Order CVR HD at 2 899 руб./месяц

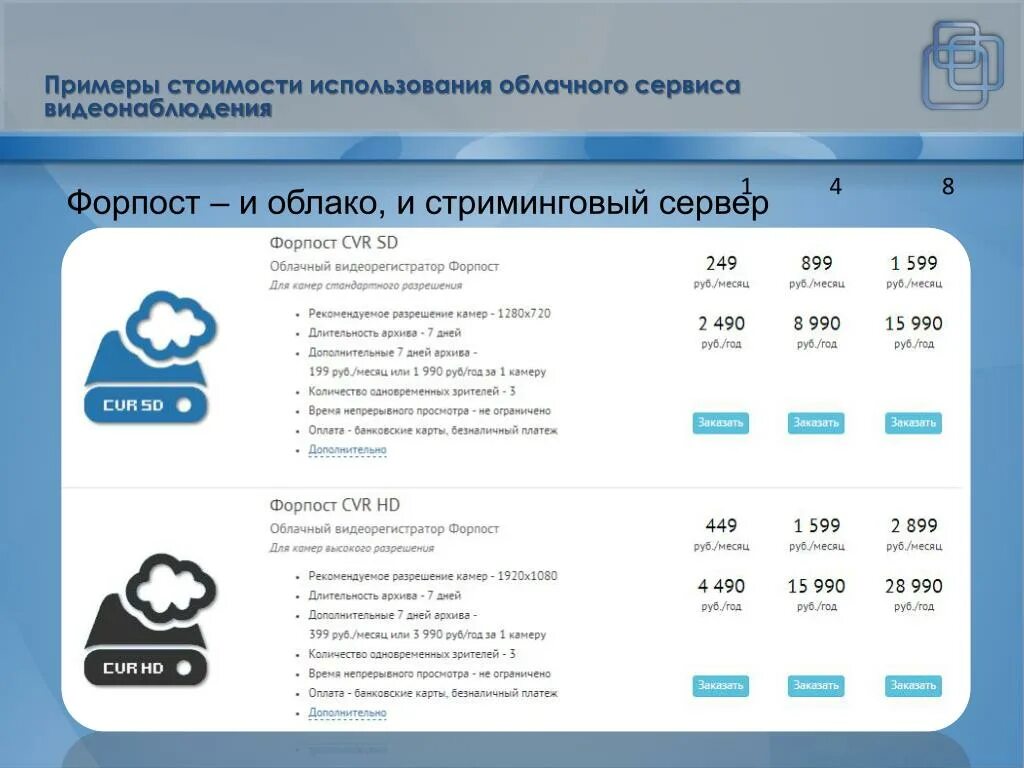(x=913, y=685)
